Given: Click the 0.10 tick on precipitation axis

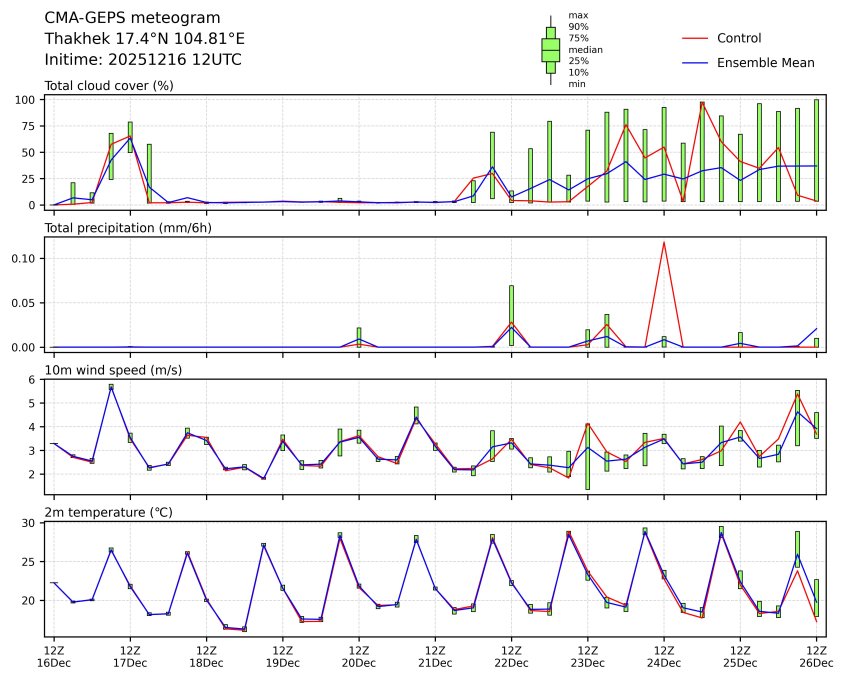Looking at the screenshot, I should [24, 258].
